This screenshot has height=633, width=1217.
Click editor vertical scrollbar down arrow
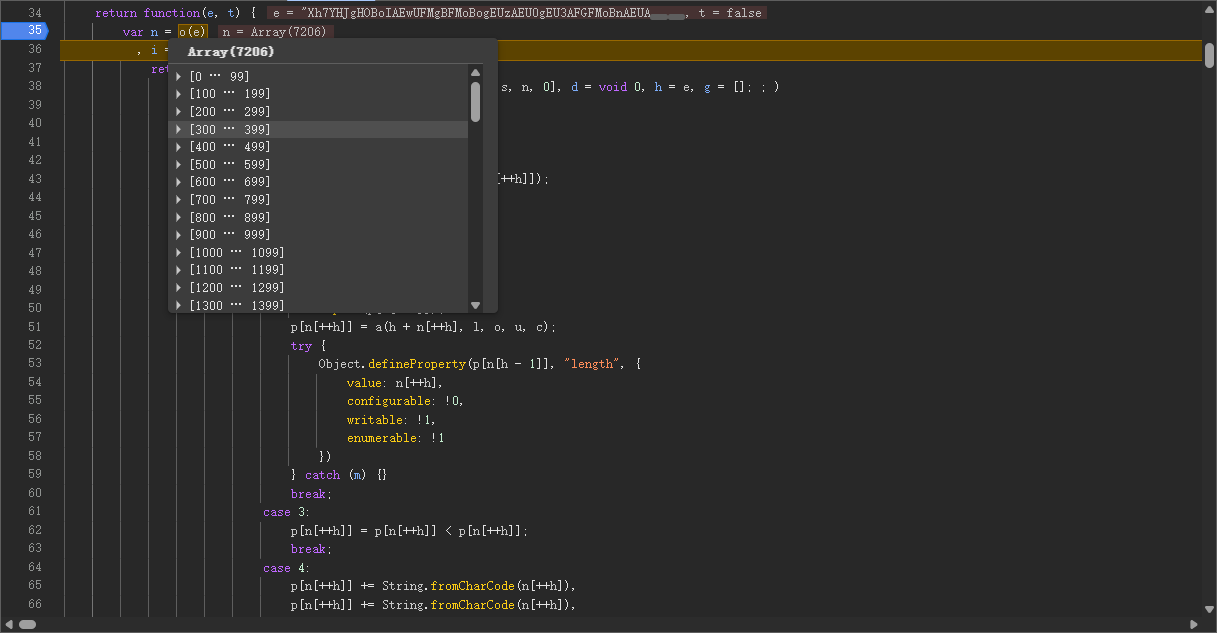coord(1209,610)
